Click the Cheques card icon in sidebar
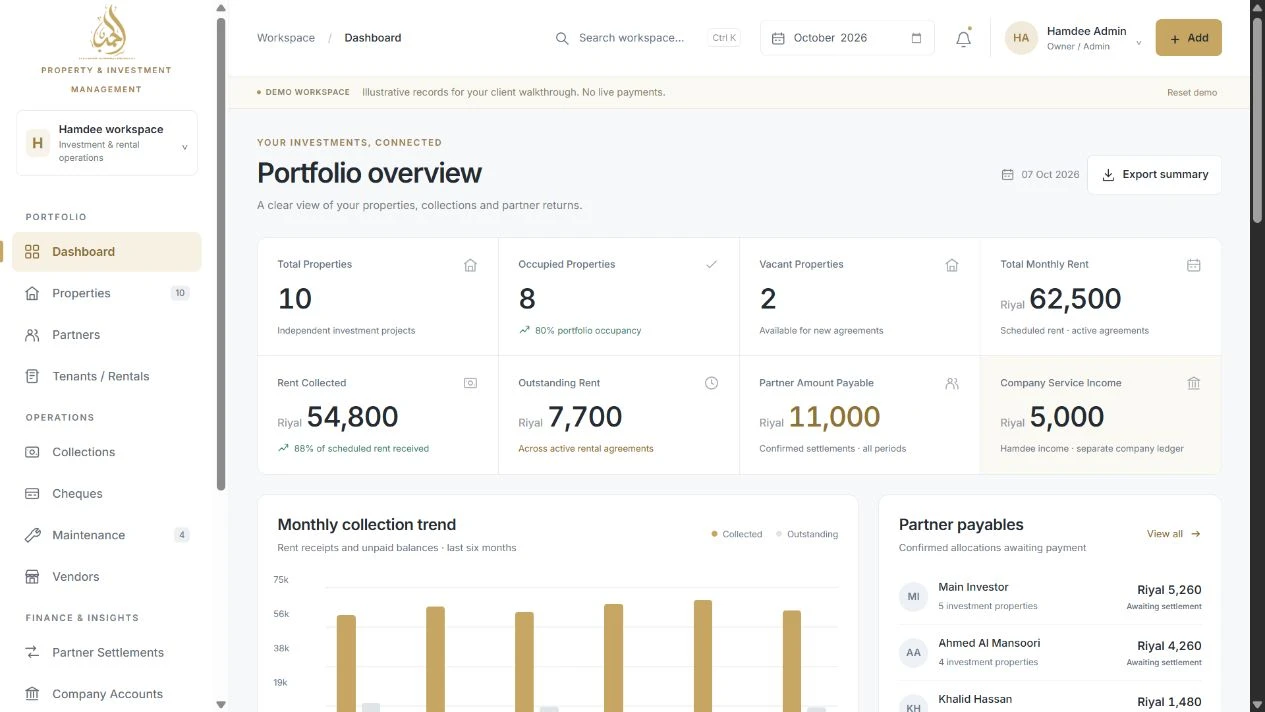This screenshot has height=712, width=1265. point(32,494)
